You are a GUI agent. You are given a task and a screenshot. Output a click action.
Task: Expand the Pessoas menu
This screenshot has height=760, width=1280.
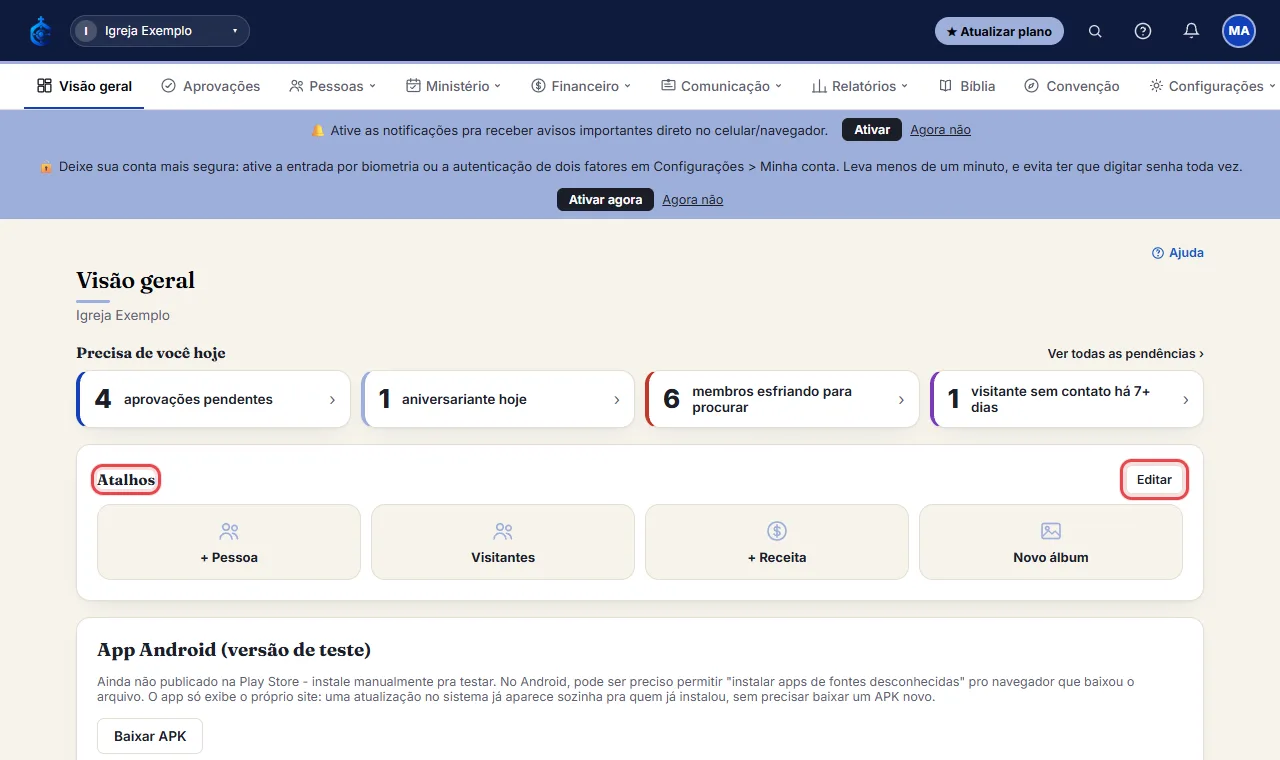[332, 86]
